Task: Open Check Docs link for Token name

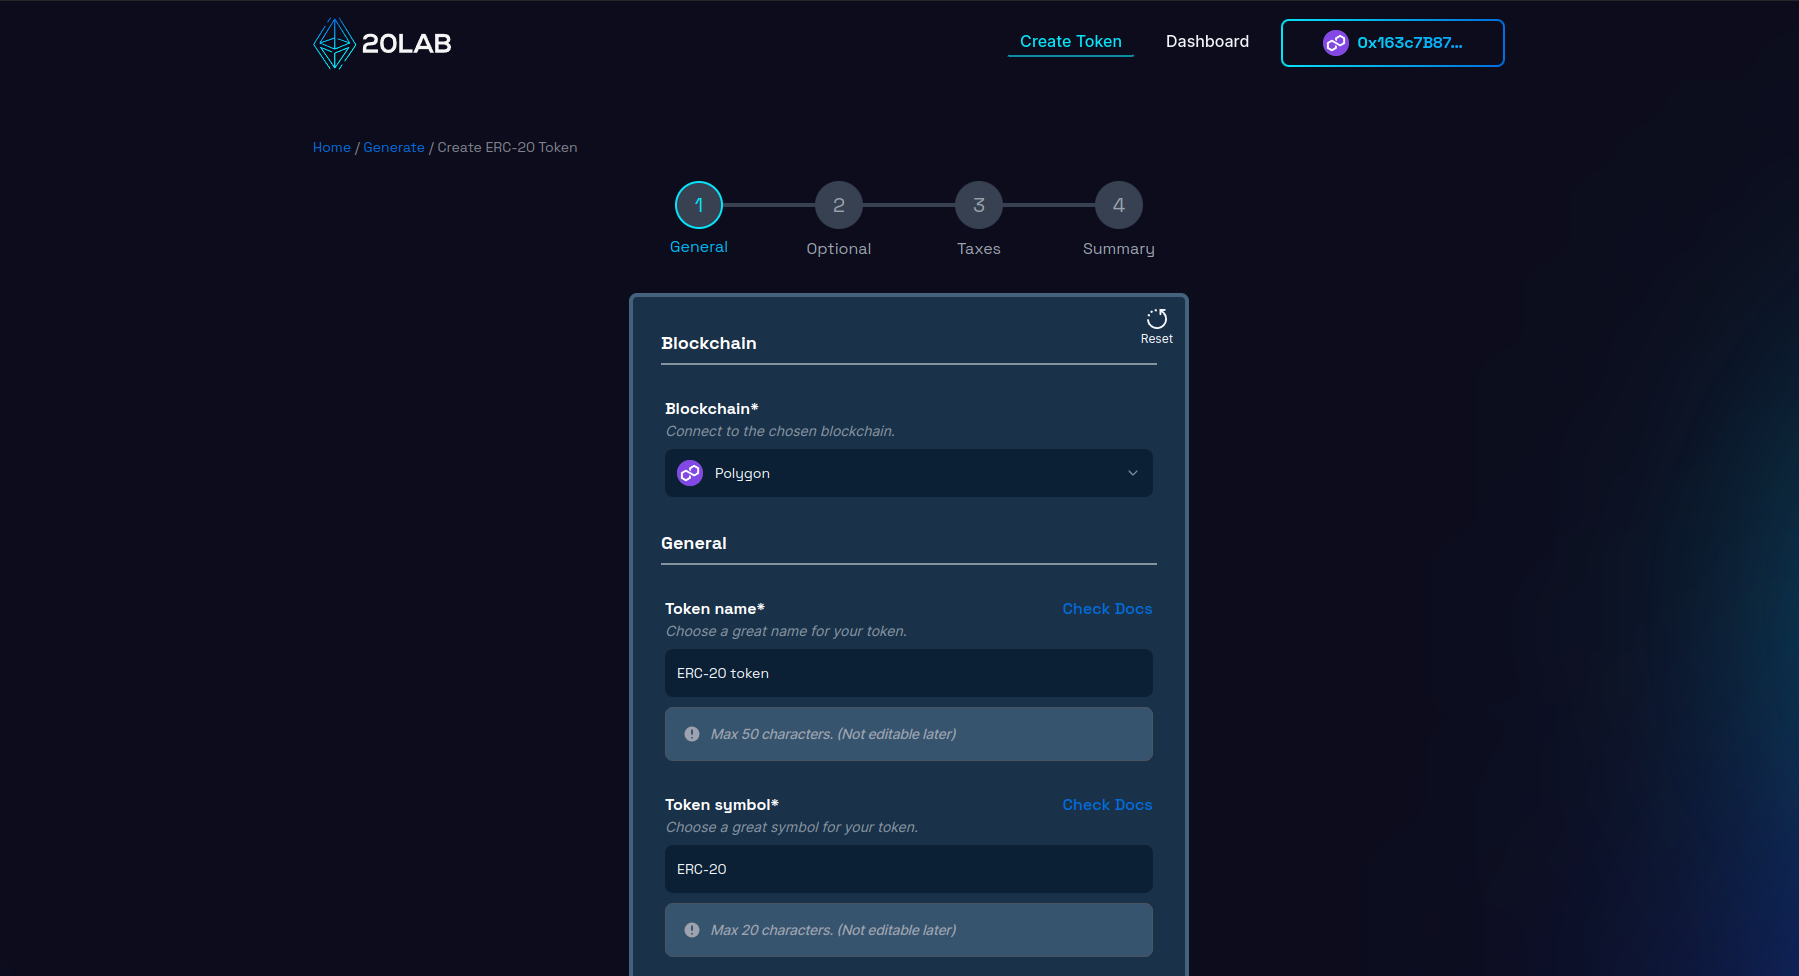Action: click(x=1107, y=609)
